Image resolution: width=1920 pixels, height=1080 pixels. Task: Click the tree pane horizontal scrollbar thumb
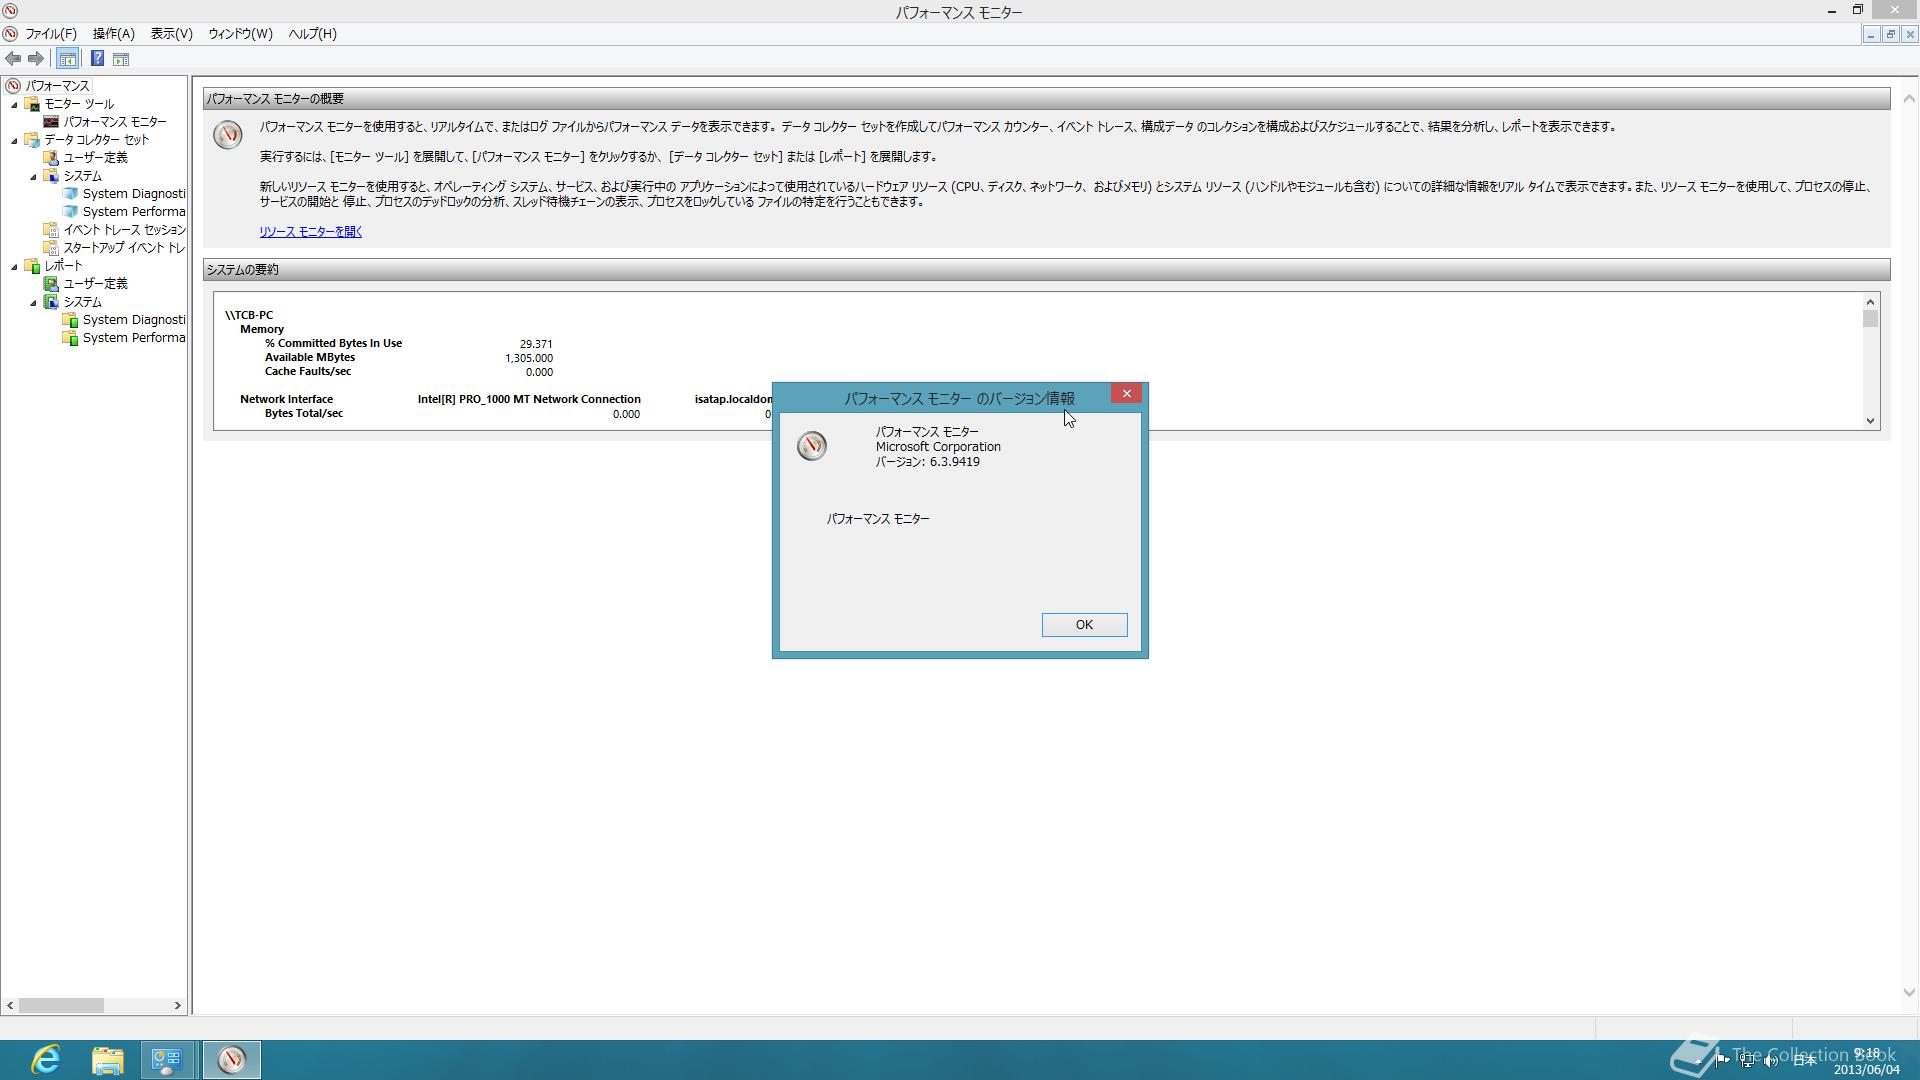pyautogui.click(x=61, y=1006)
